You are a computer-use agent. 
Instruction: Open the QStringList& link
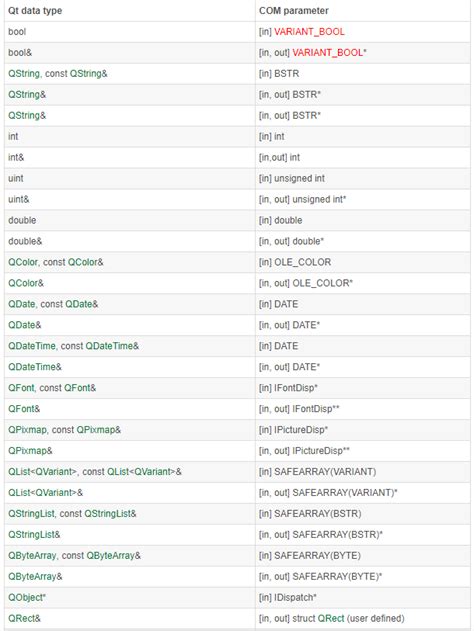(x=34, y=534)
